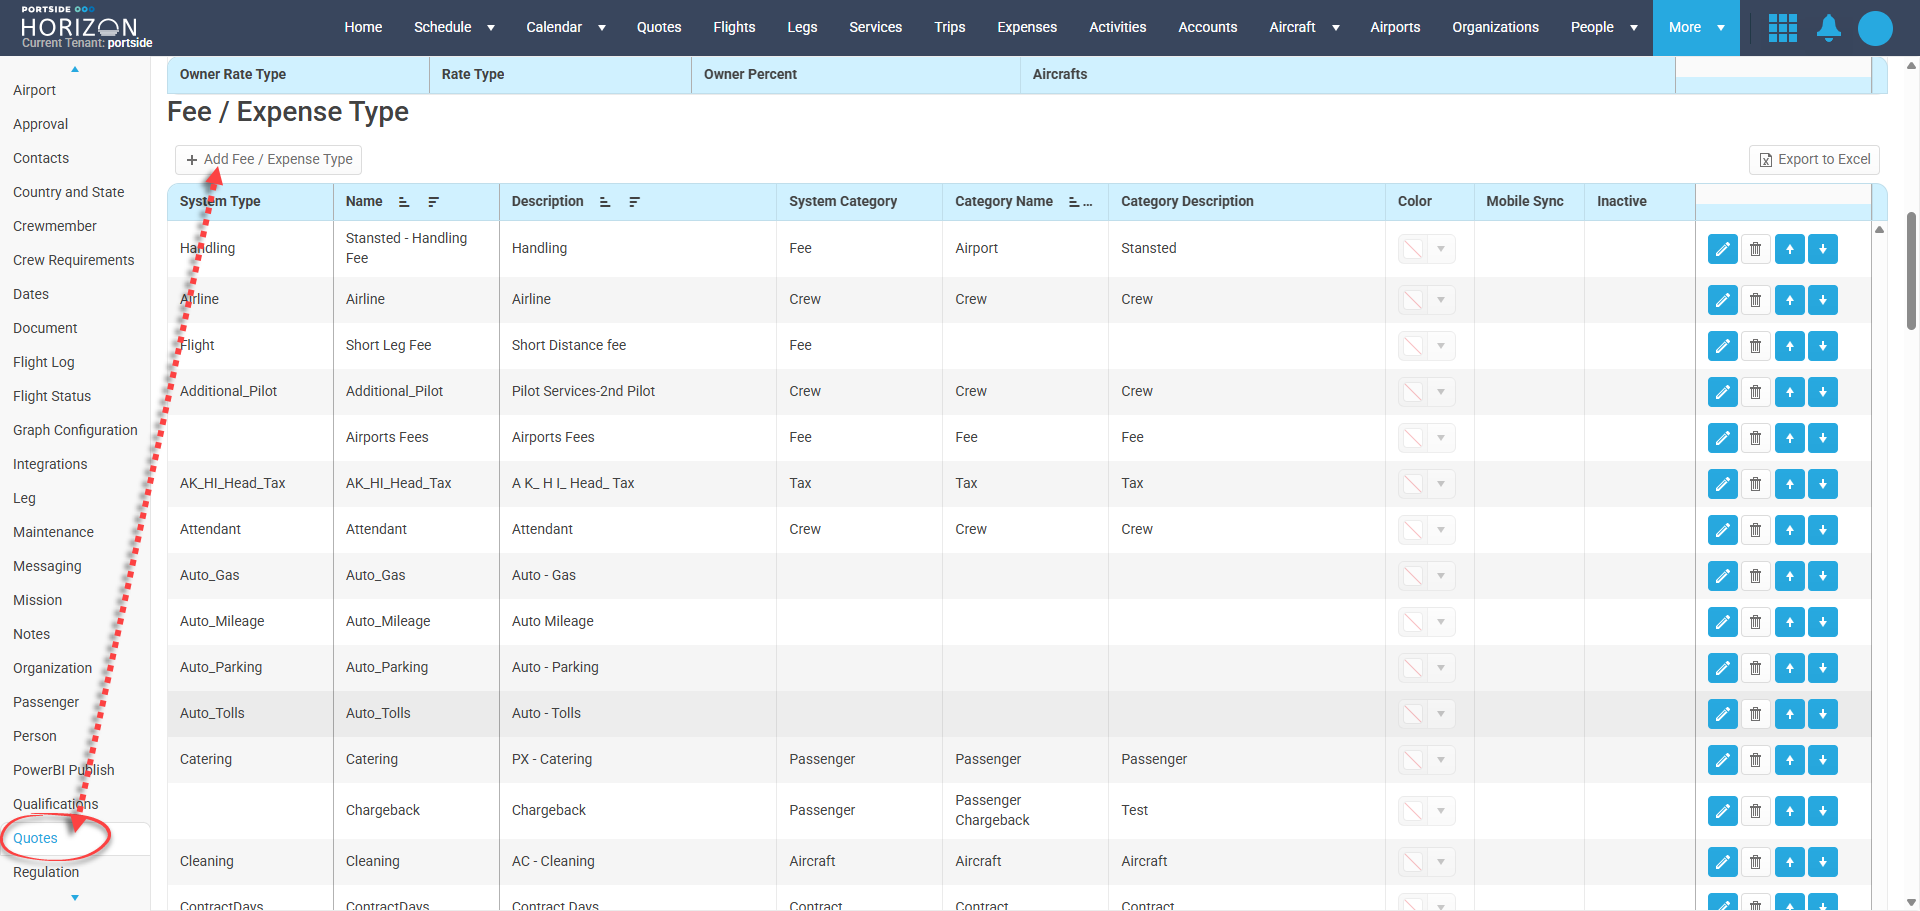The image size is (1920, 911).
Task: Expand color dropdown arrow for Attendant row
Action: click(1441, 530)
